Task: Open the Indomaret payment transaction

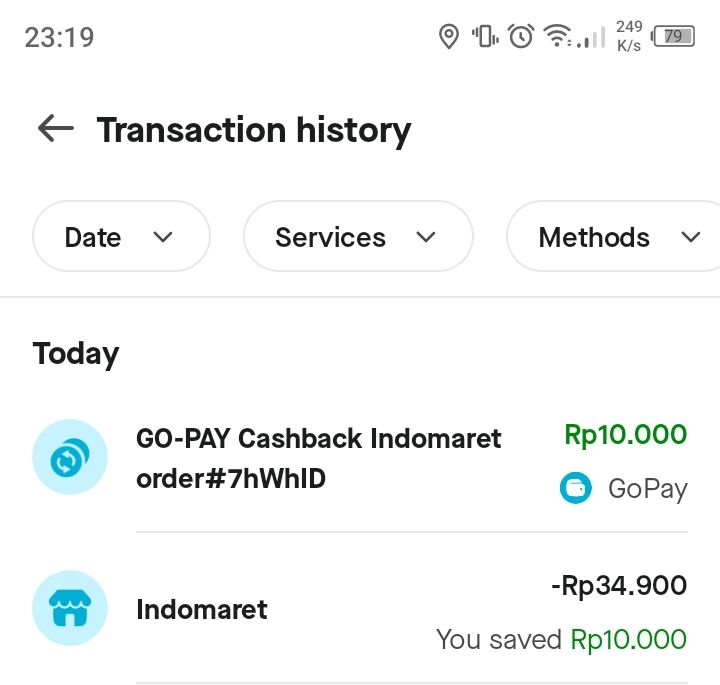Action: pos(360,608)
